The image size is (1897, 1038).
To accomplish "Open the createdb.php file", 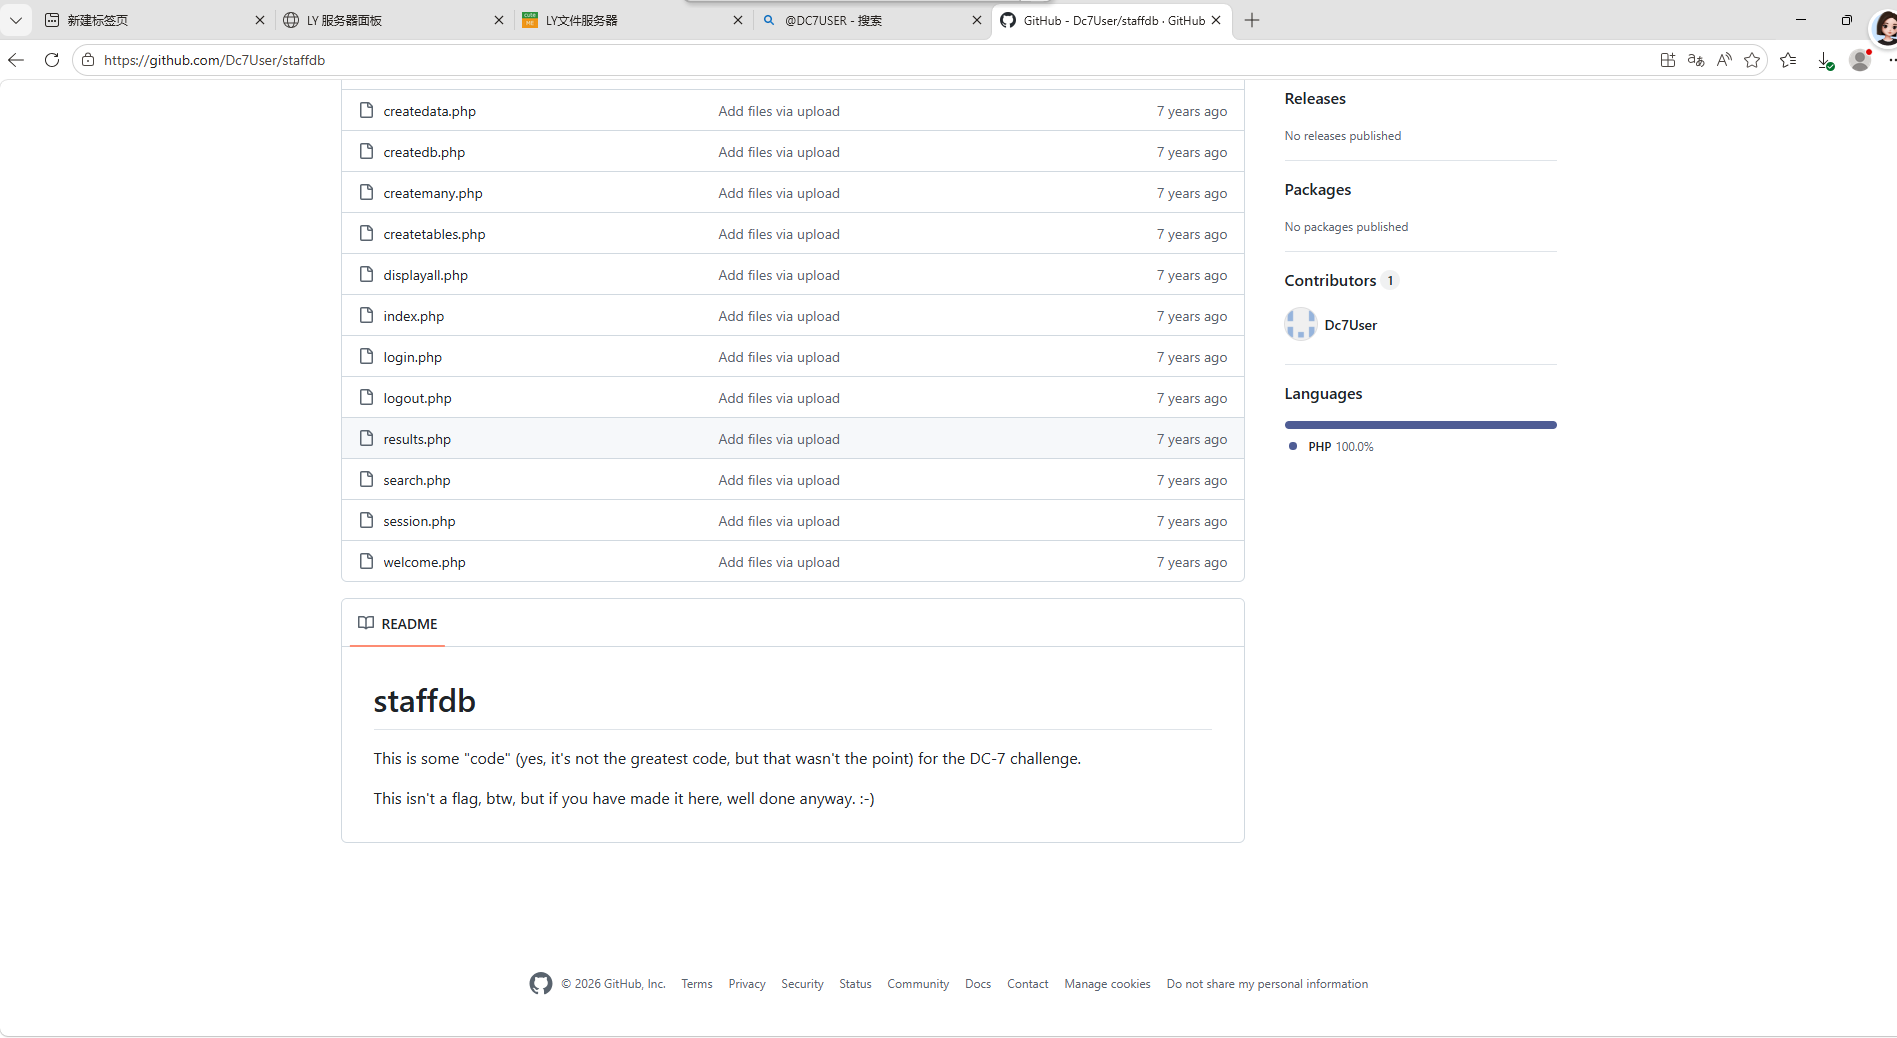I will (x=424, y=152).
